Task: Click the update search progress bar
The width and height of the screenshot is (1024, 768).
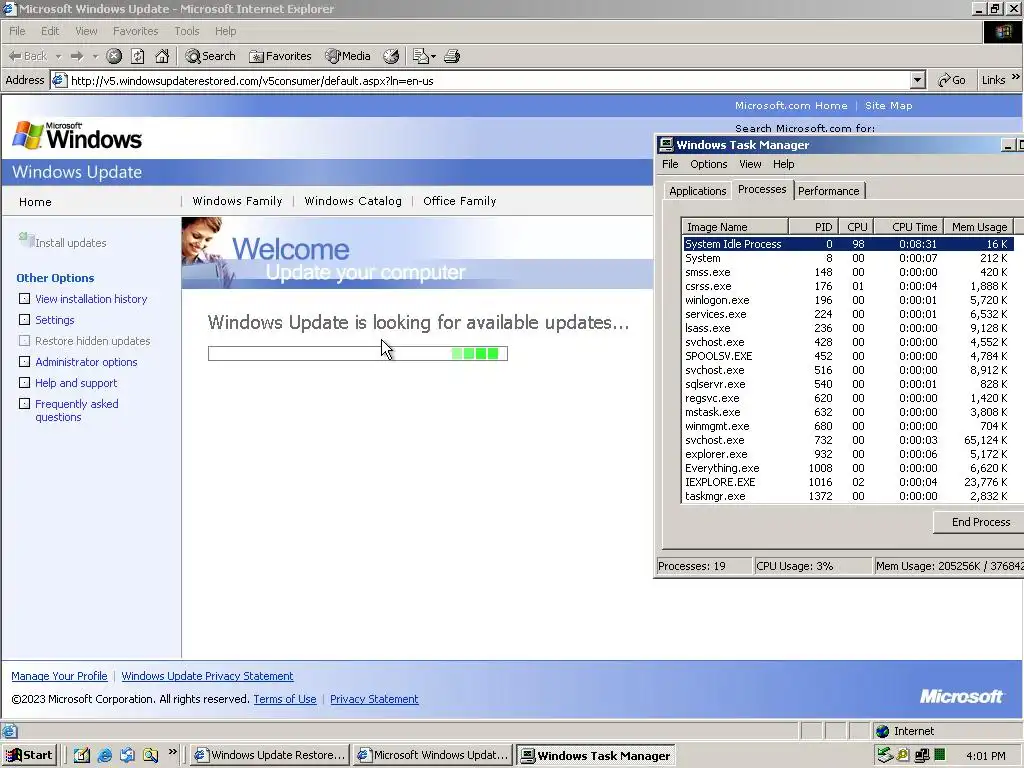Action: pos(358,353)
